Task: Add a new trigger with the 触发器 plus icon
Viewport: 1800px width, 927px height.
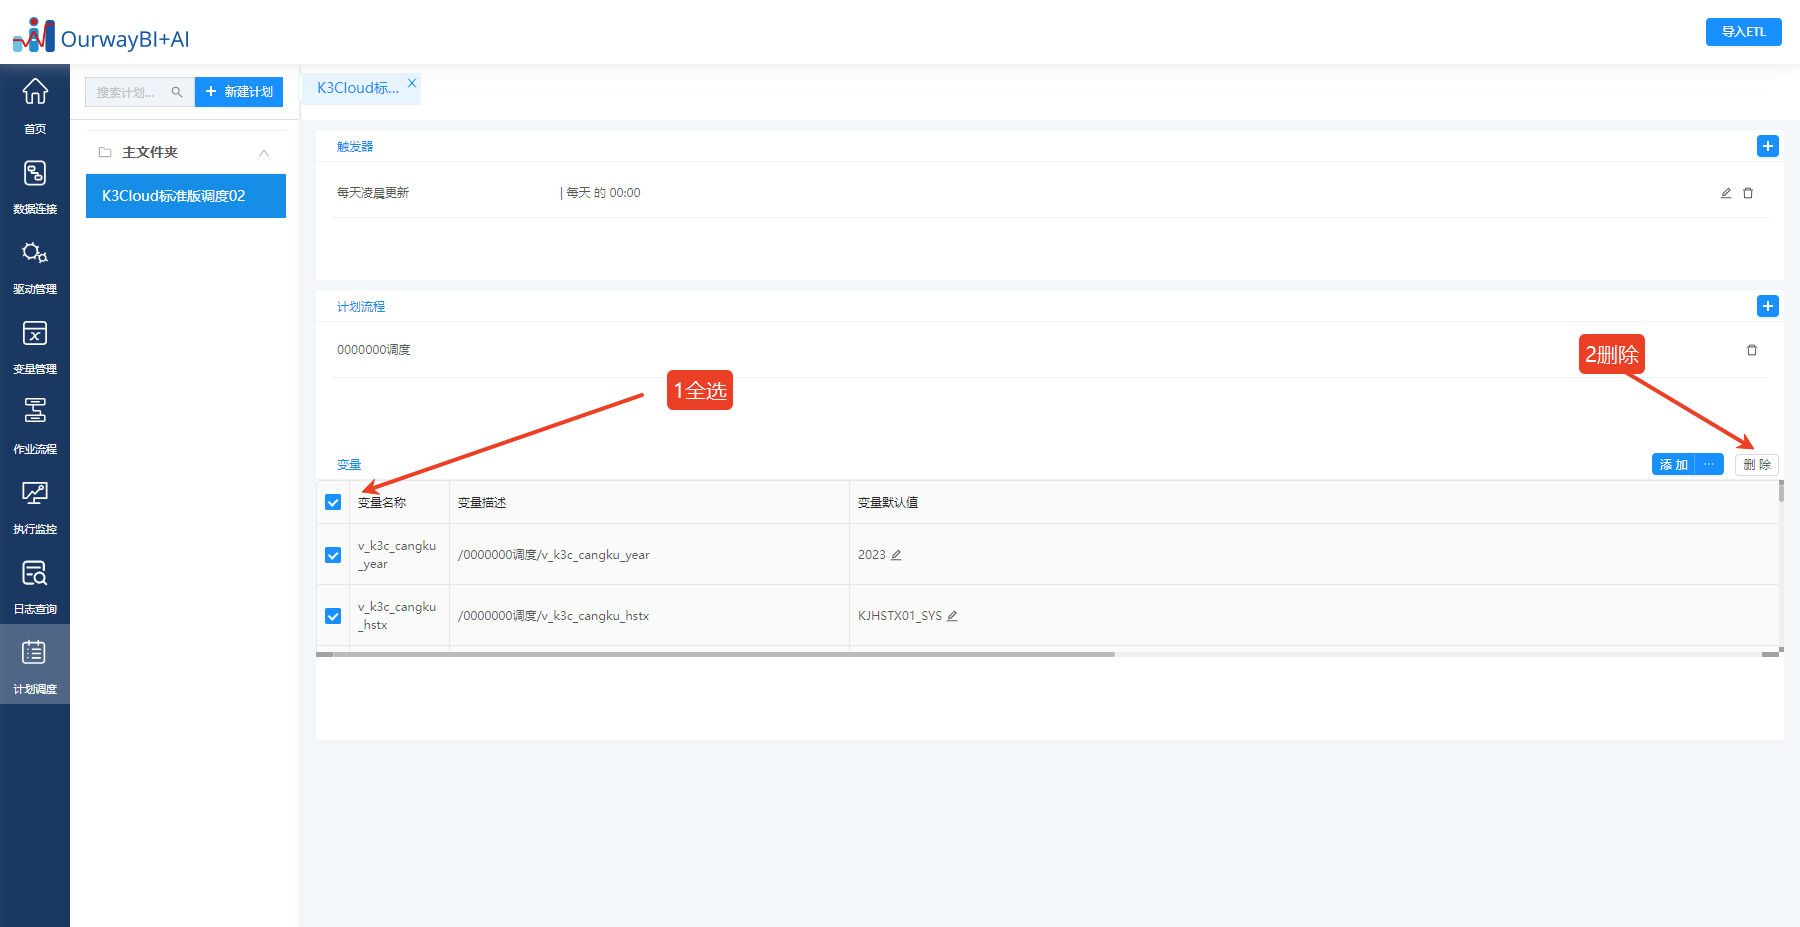Action: tap(1767, 146)
